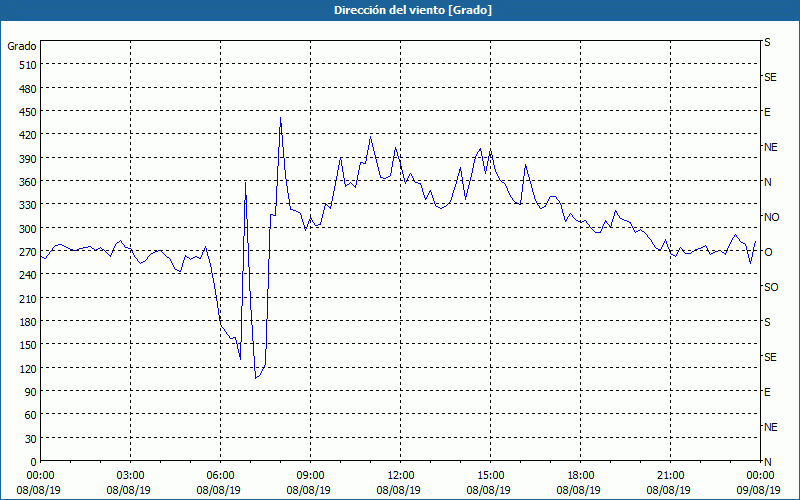
Task: Click the 210 degree axis label
Action: tap(28, 298)
